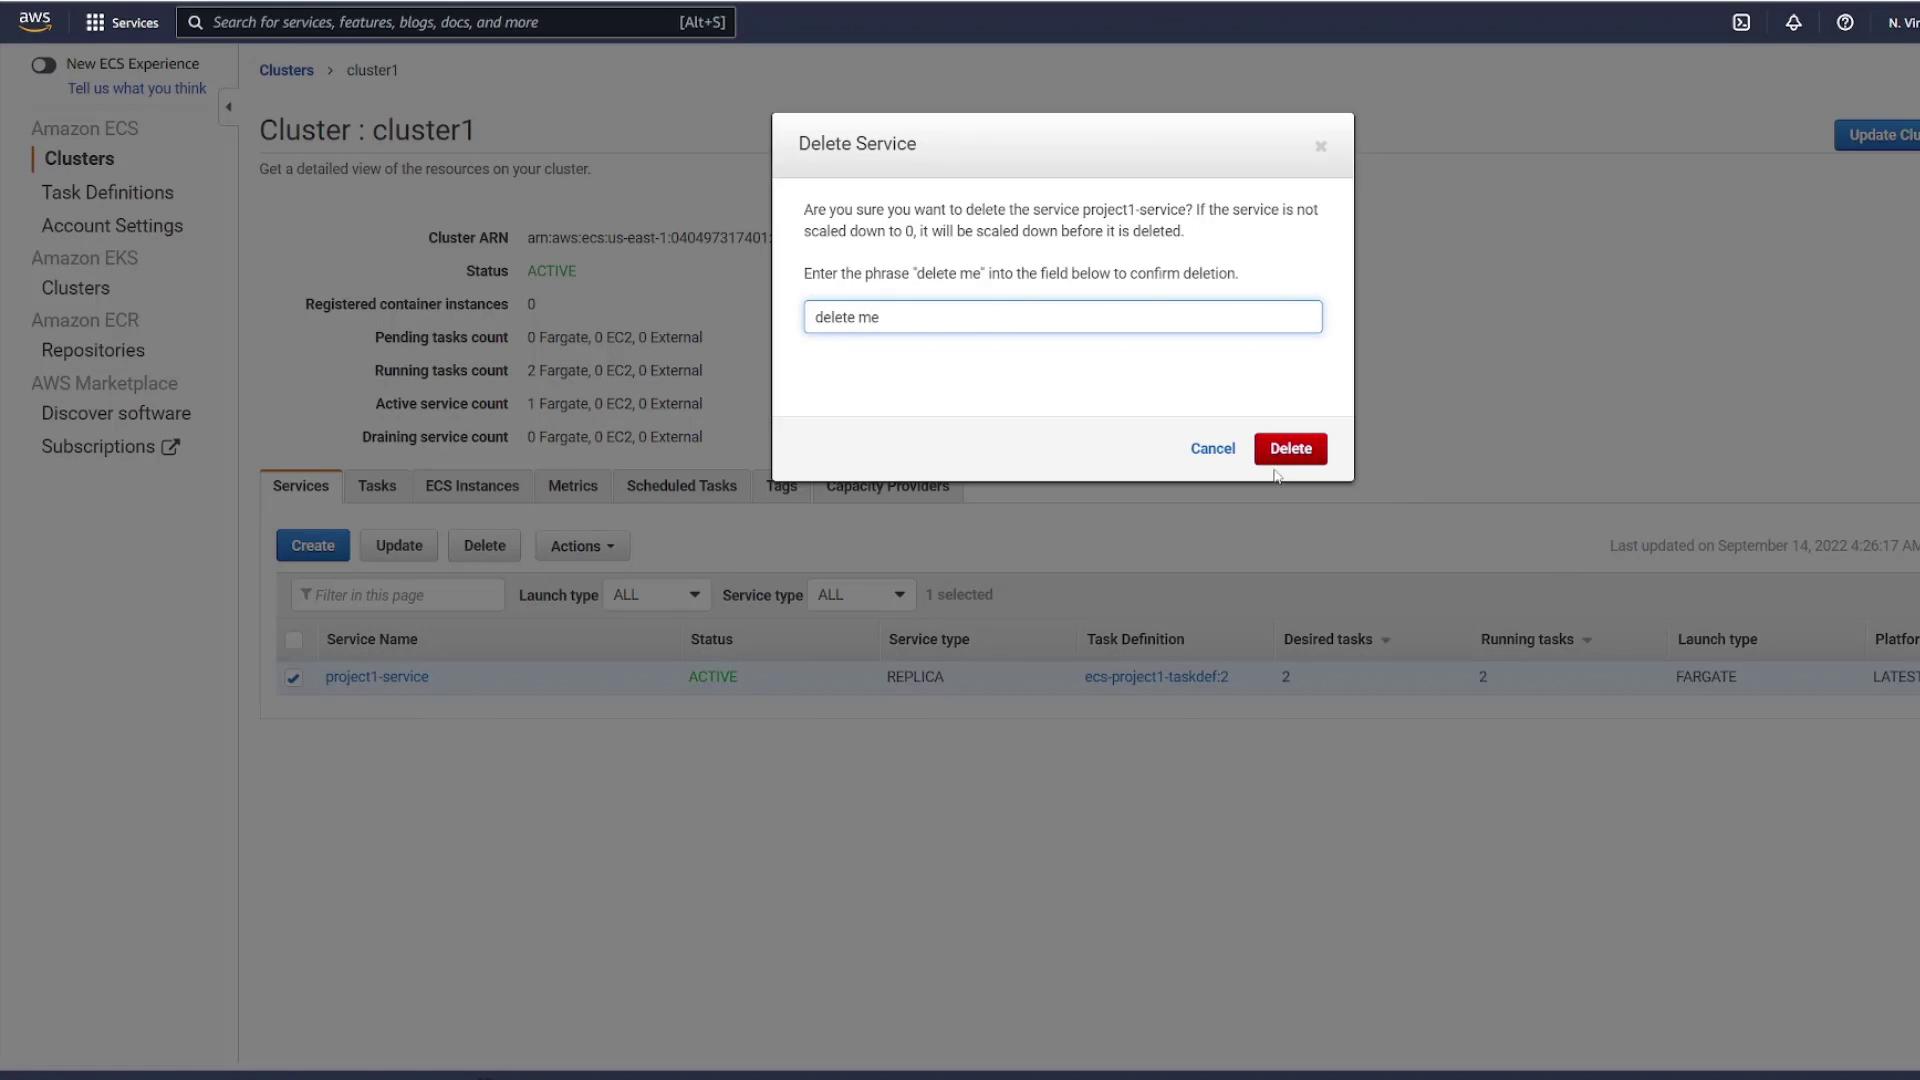Sort by Running tasks column arrow

click(x=1586, y=640)
